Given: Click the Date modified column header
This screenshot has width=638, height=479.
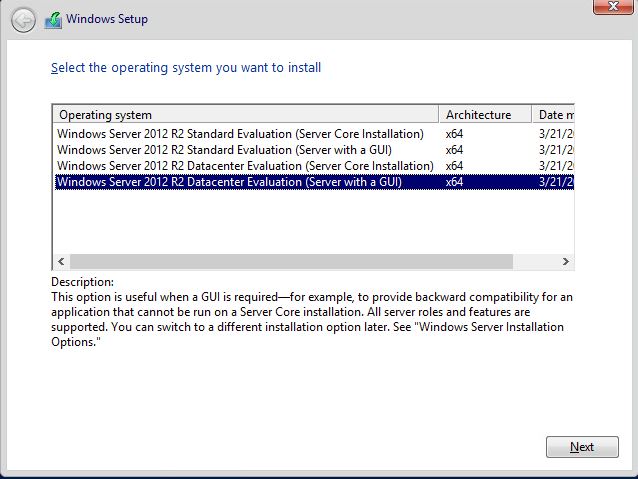Looking at the screenshot, I should 554,114.
